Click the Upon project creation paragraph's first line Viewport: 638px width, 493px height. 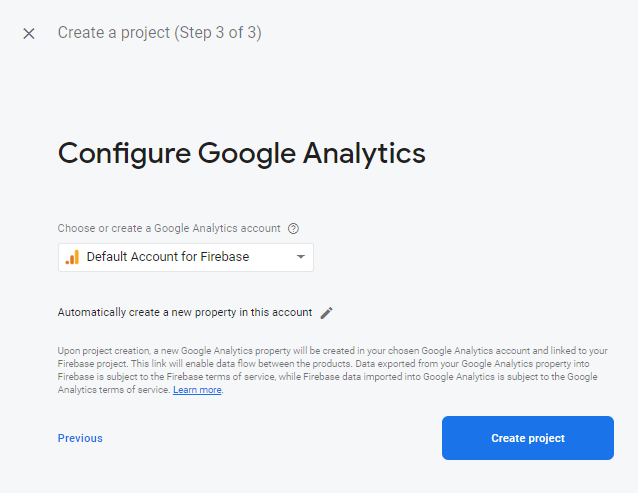332,351
